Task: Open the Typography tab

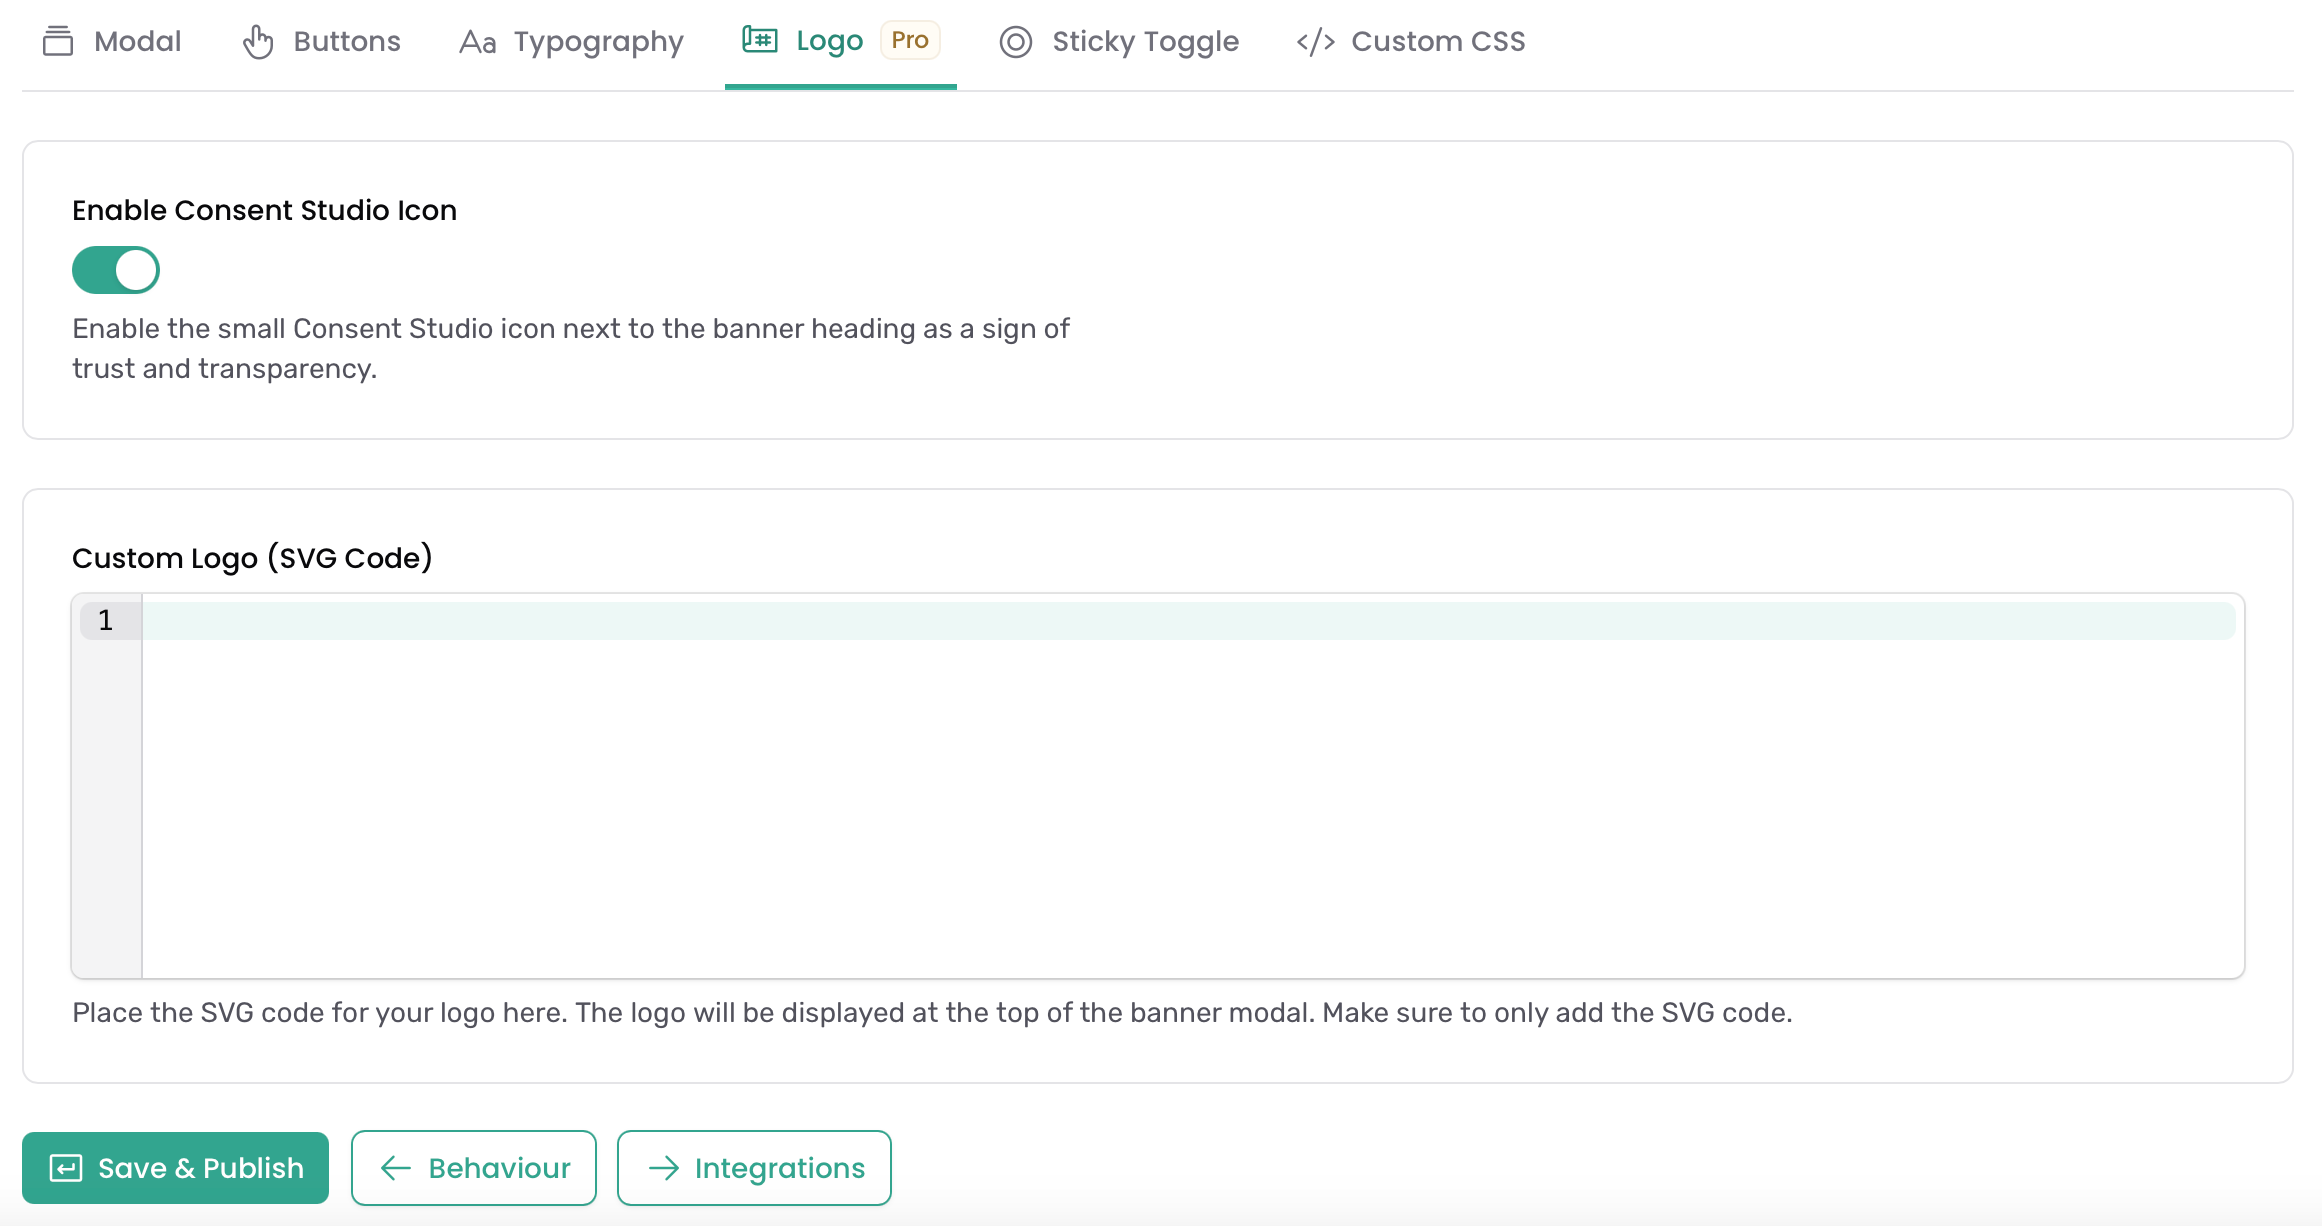Action: point(571,42)
